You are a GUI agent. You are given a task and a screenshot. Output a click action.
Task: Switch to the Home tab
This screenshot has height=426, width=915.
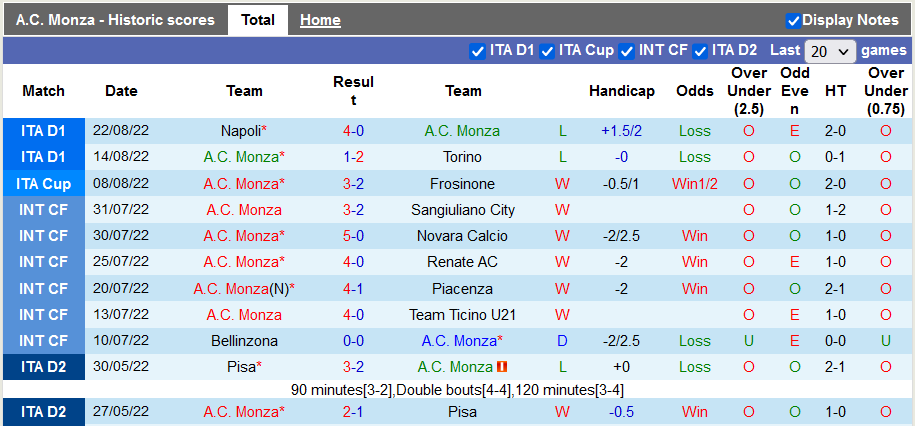point(320,20)
